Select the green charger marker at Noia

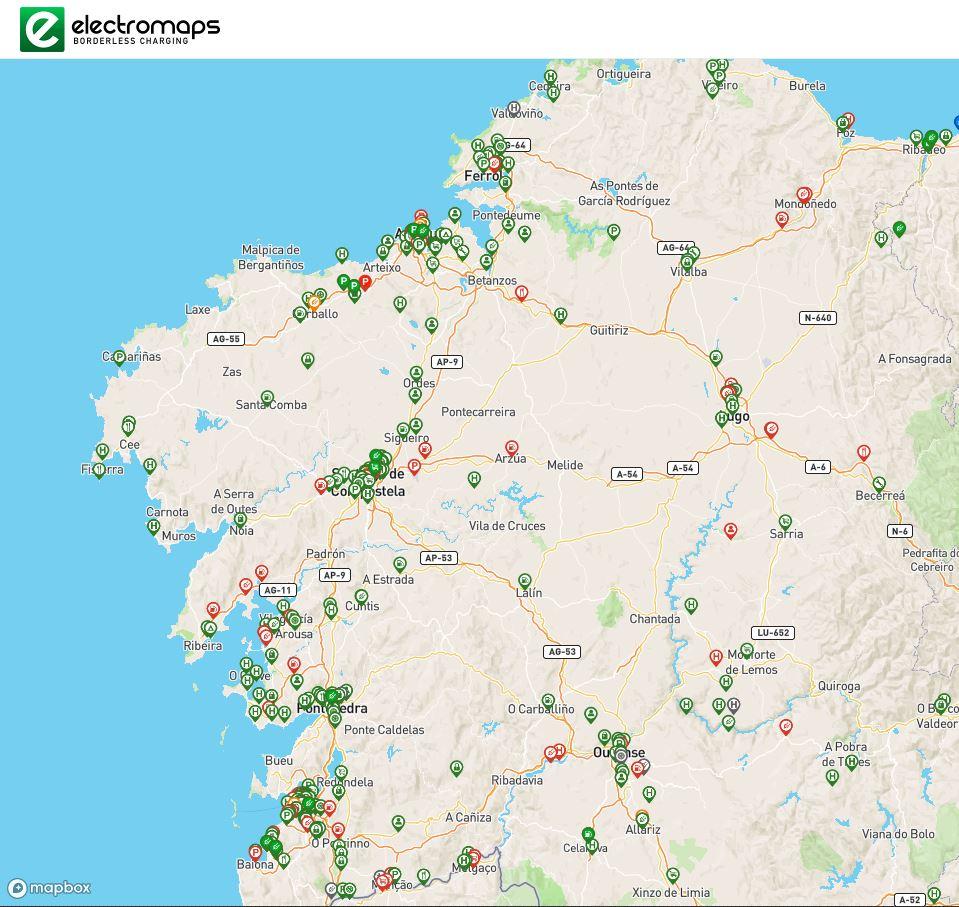[x=240, y=519]
